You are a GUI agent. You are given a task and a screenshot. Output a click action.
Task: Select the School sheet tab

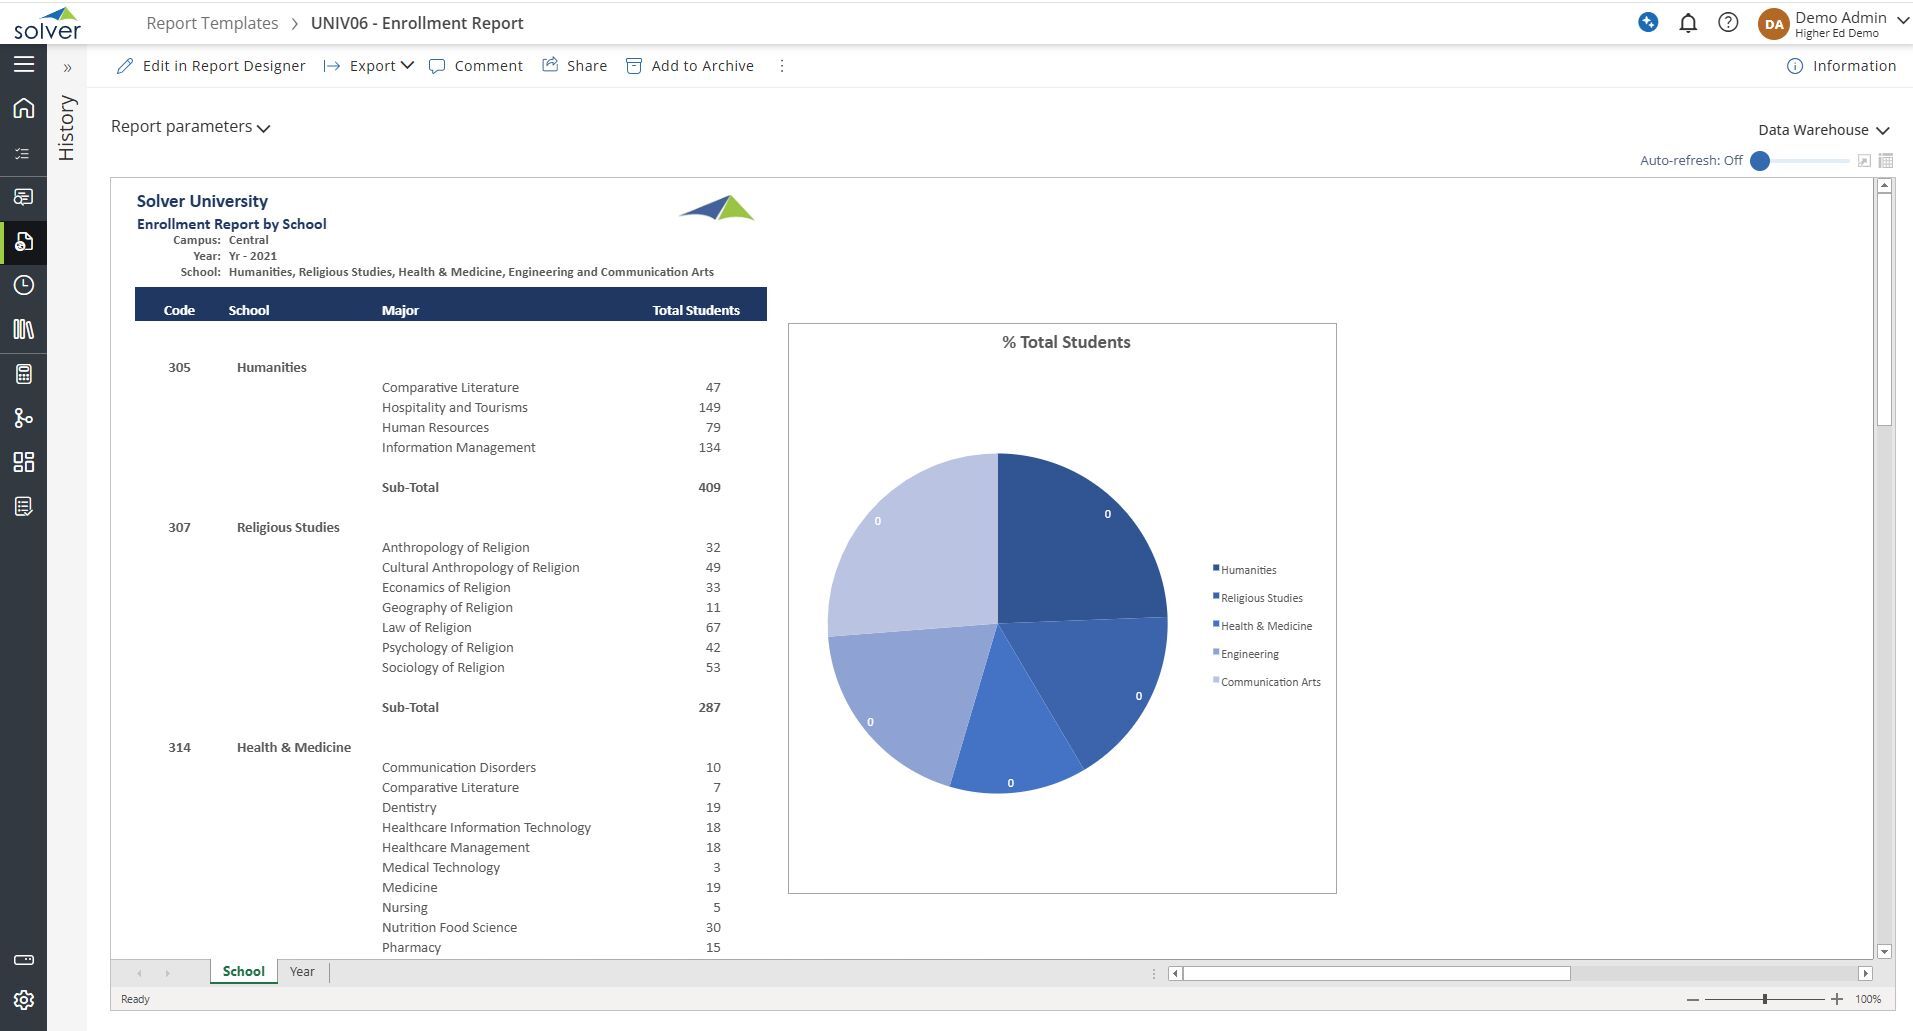(x=243, y=972)
